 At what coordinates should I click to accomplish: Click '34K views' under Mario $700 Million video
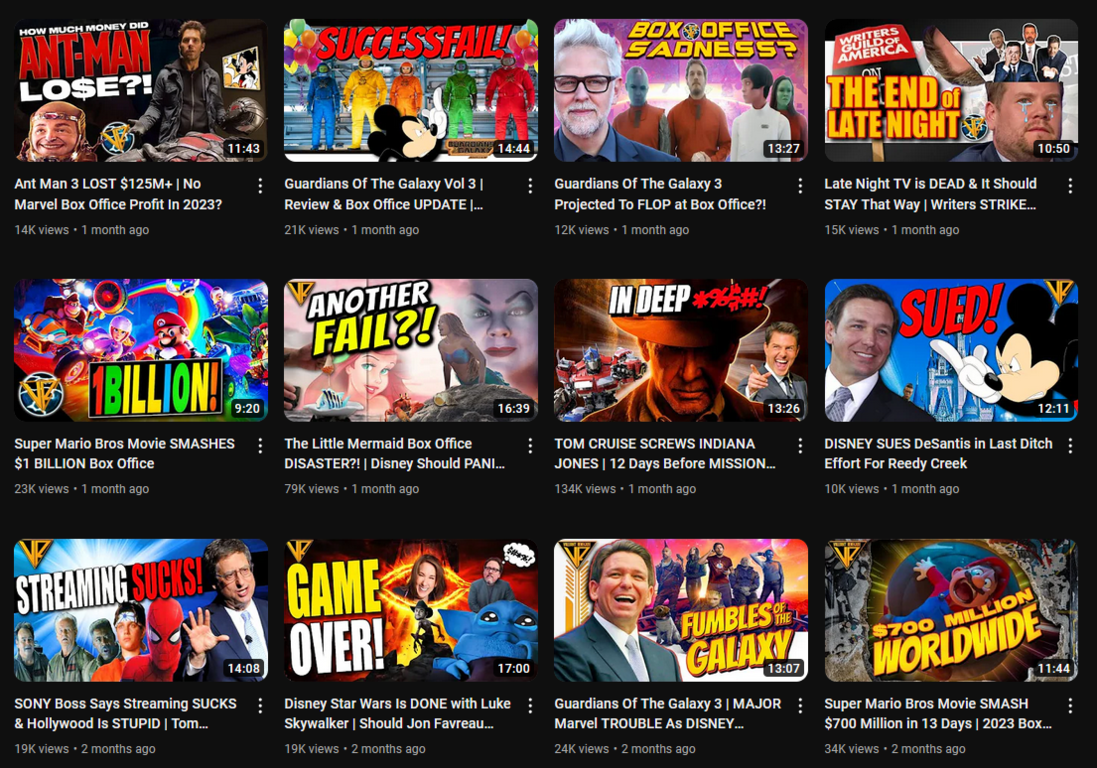(851, 748)
